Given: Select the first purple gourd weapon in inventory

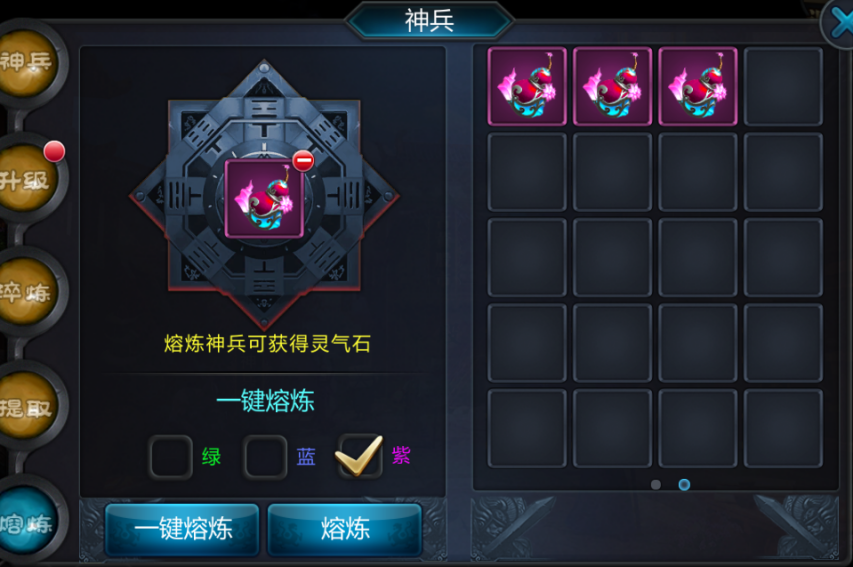Looking at the screenshot, I should point(527,86).
